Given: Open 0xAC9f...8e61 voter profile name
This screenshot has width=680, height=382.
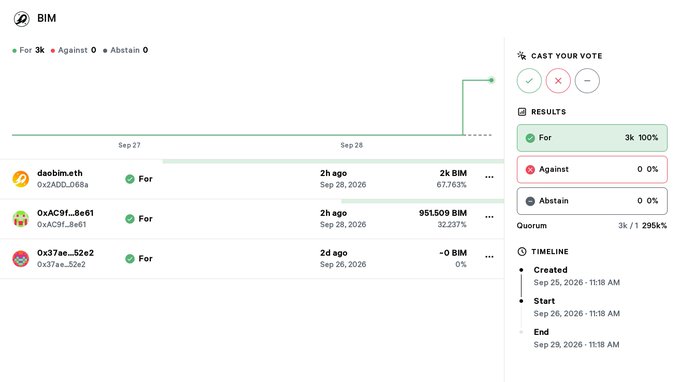Looking at the screenshot, I should (65, 213).
